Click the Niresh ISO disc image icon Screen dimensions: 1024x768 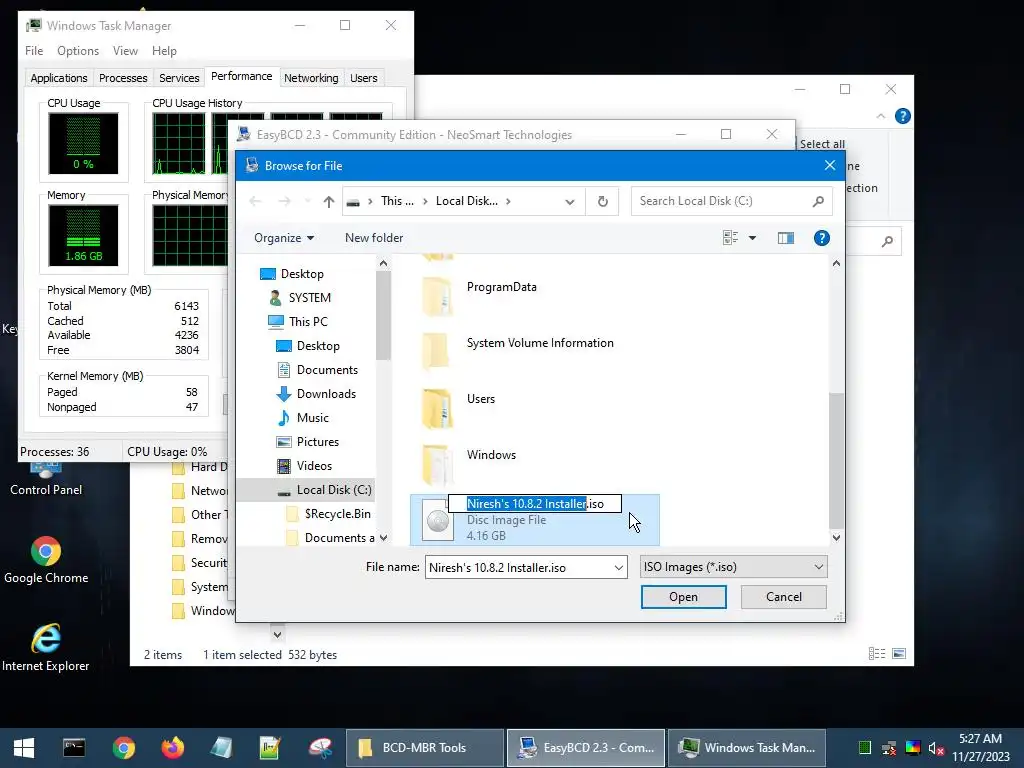tap(438, 520)
